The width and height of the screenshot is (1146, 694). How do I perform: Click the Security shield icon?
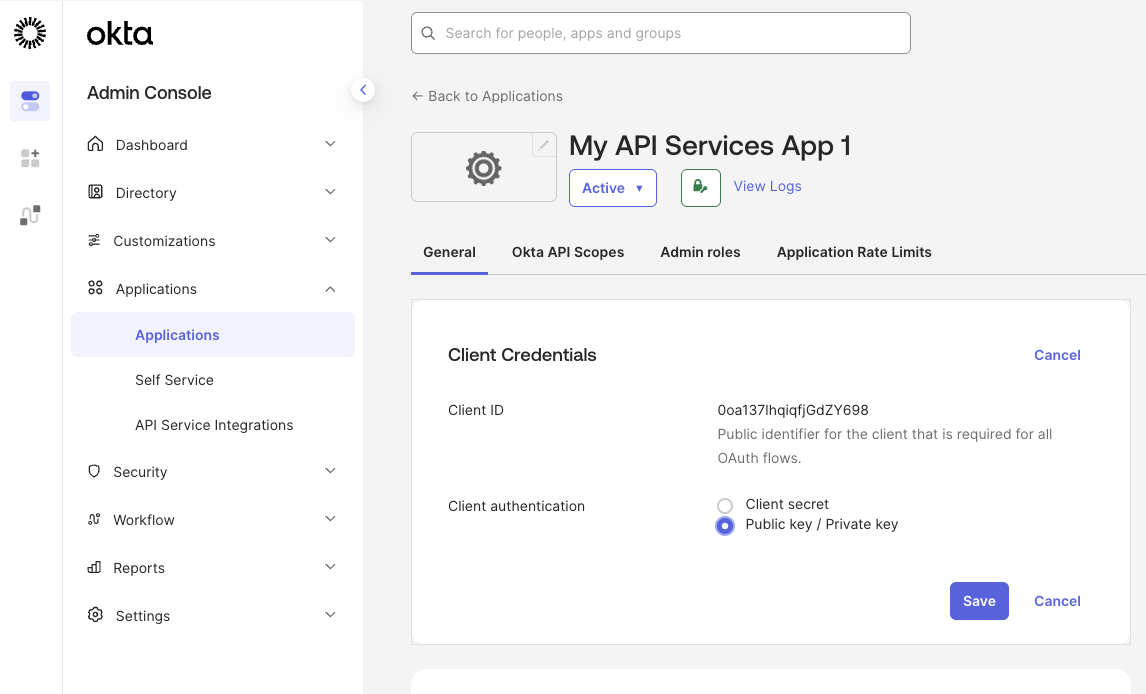[94, 471]
